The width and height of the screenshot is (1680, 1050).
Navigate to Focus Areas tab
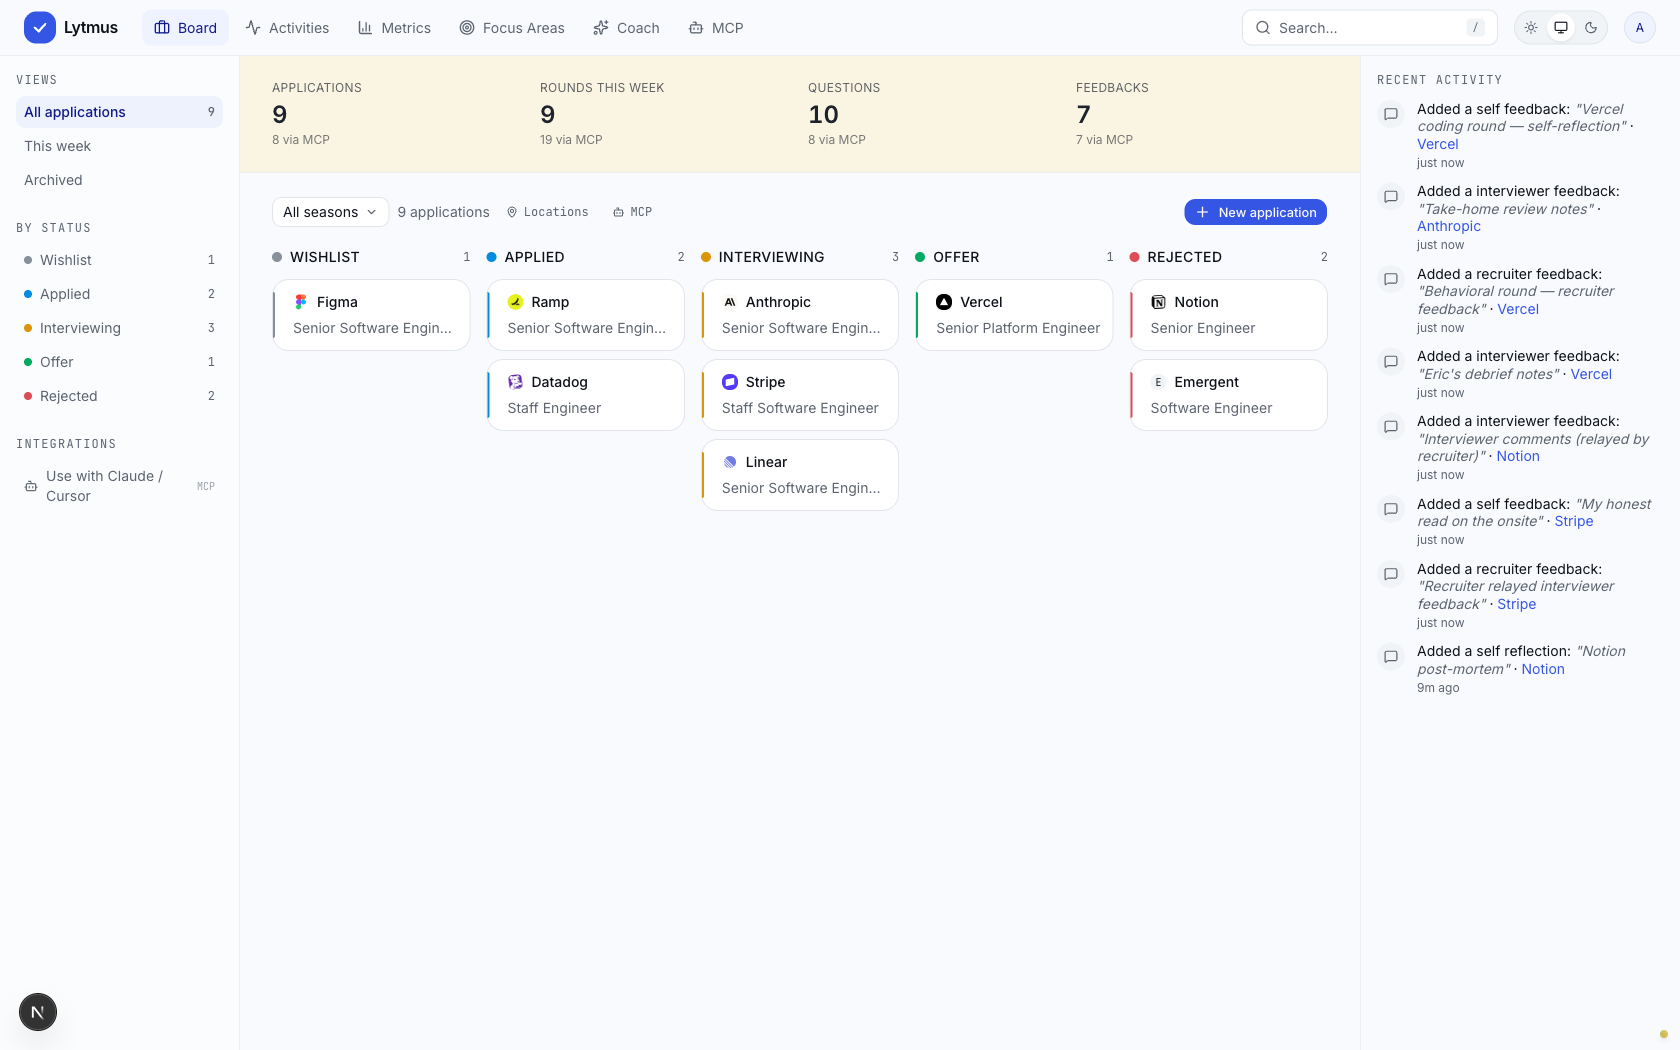[x=512, y=28]
